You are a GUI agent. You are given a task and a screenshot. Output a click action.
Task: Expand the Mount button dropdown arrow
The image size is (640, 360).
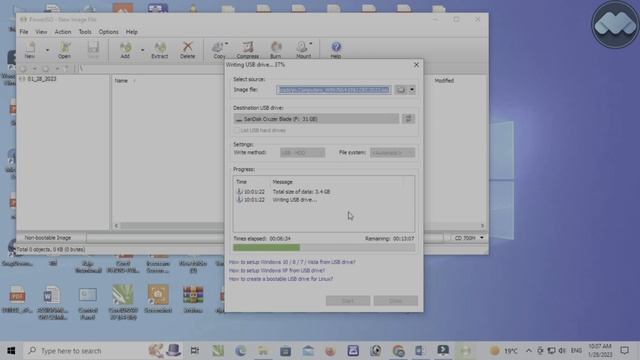click(311, 44)
